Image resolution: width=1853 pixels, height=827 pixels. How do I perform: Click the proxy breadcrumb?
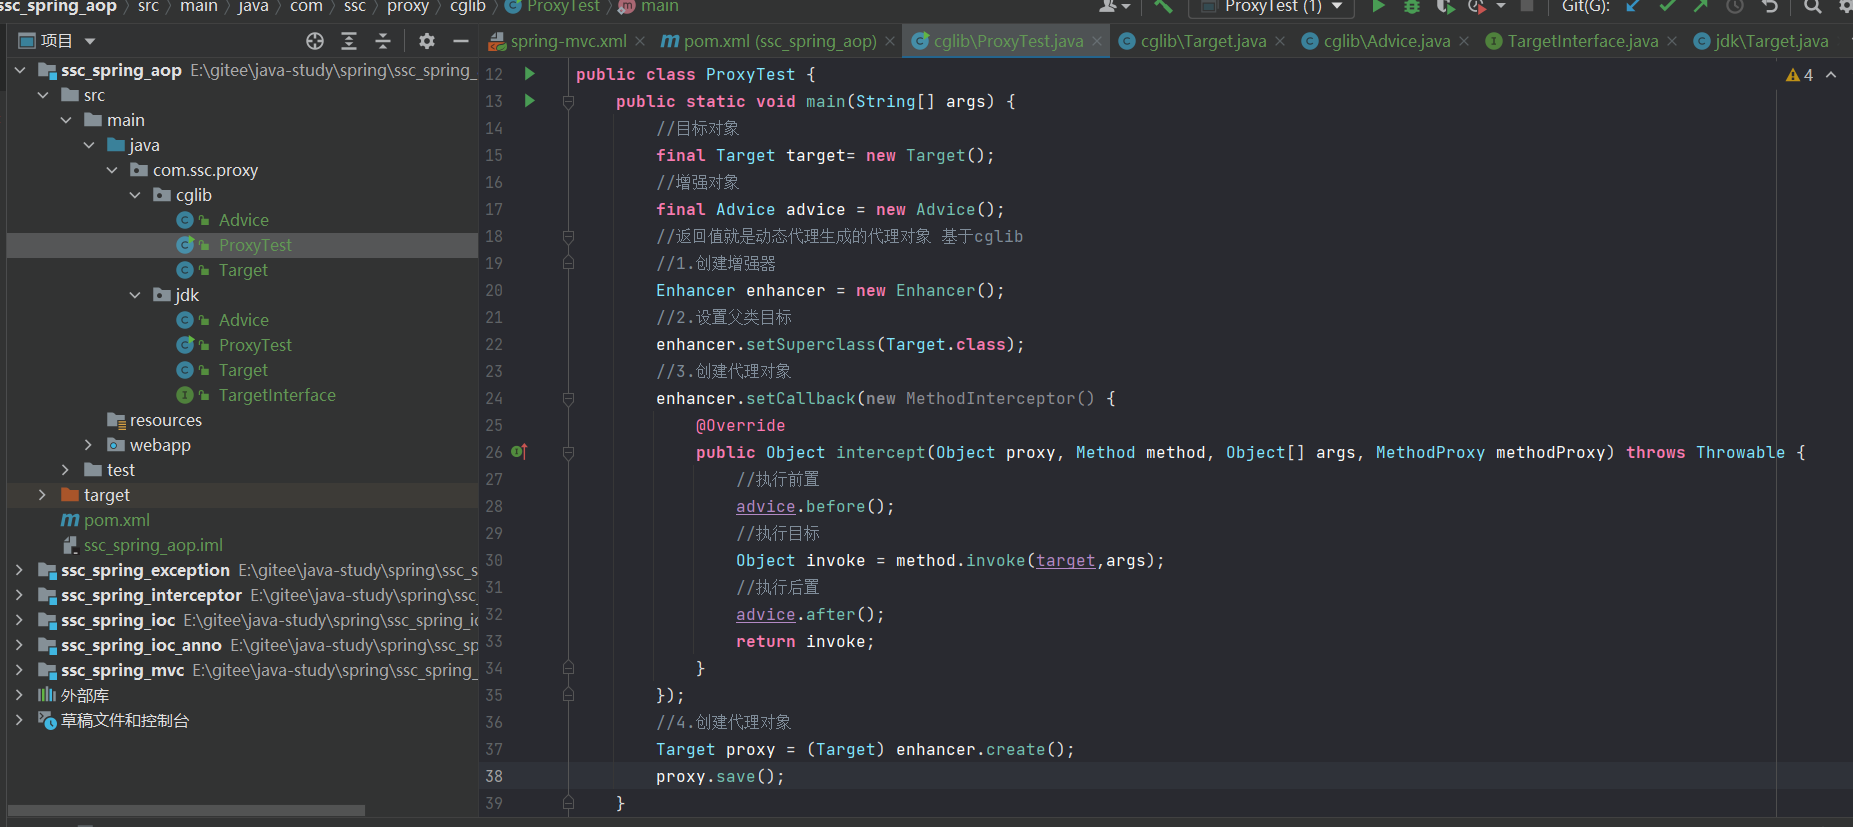tap(408, 6)
